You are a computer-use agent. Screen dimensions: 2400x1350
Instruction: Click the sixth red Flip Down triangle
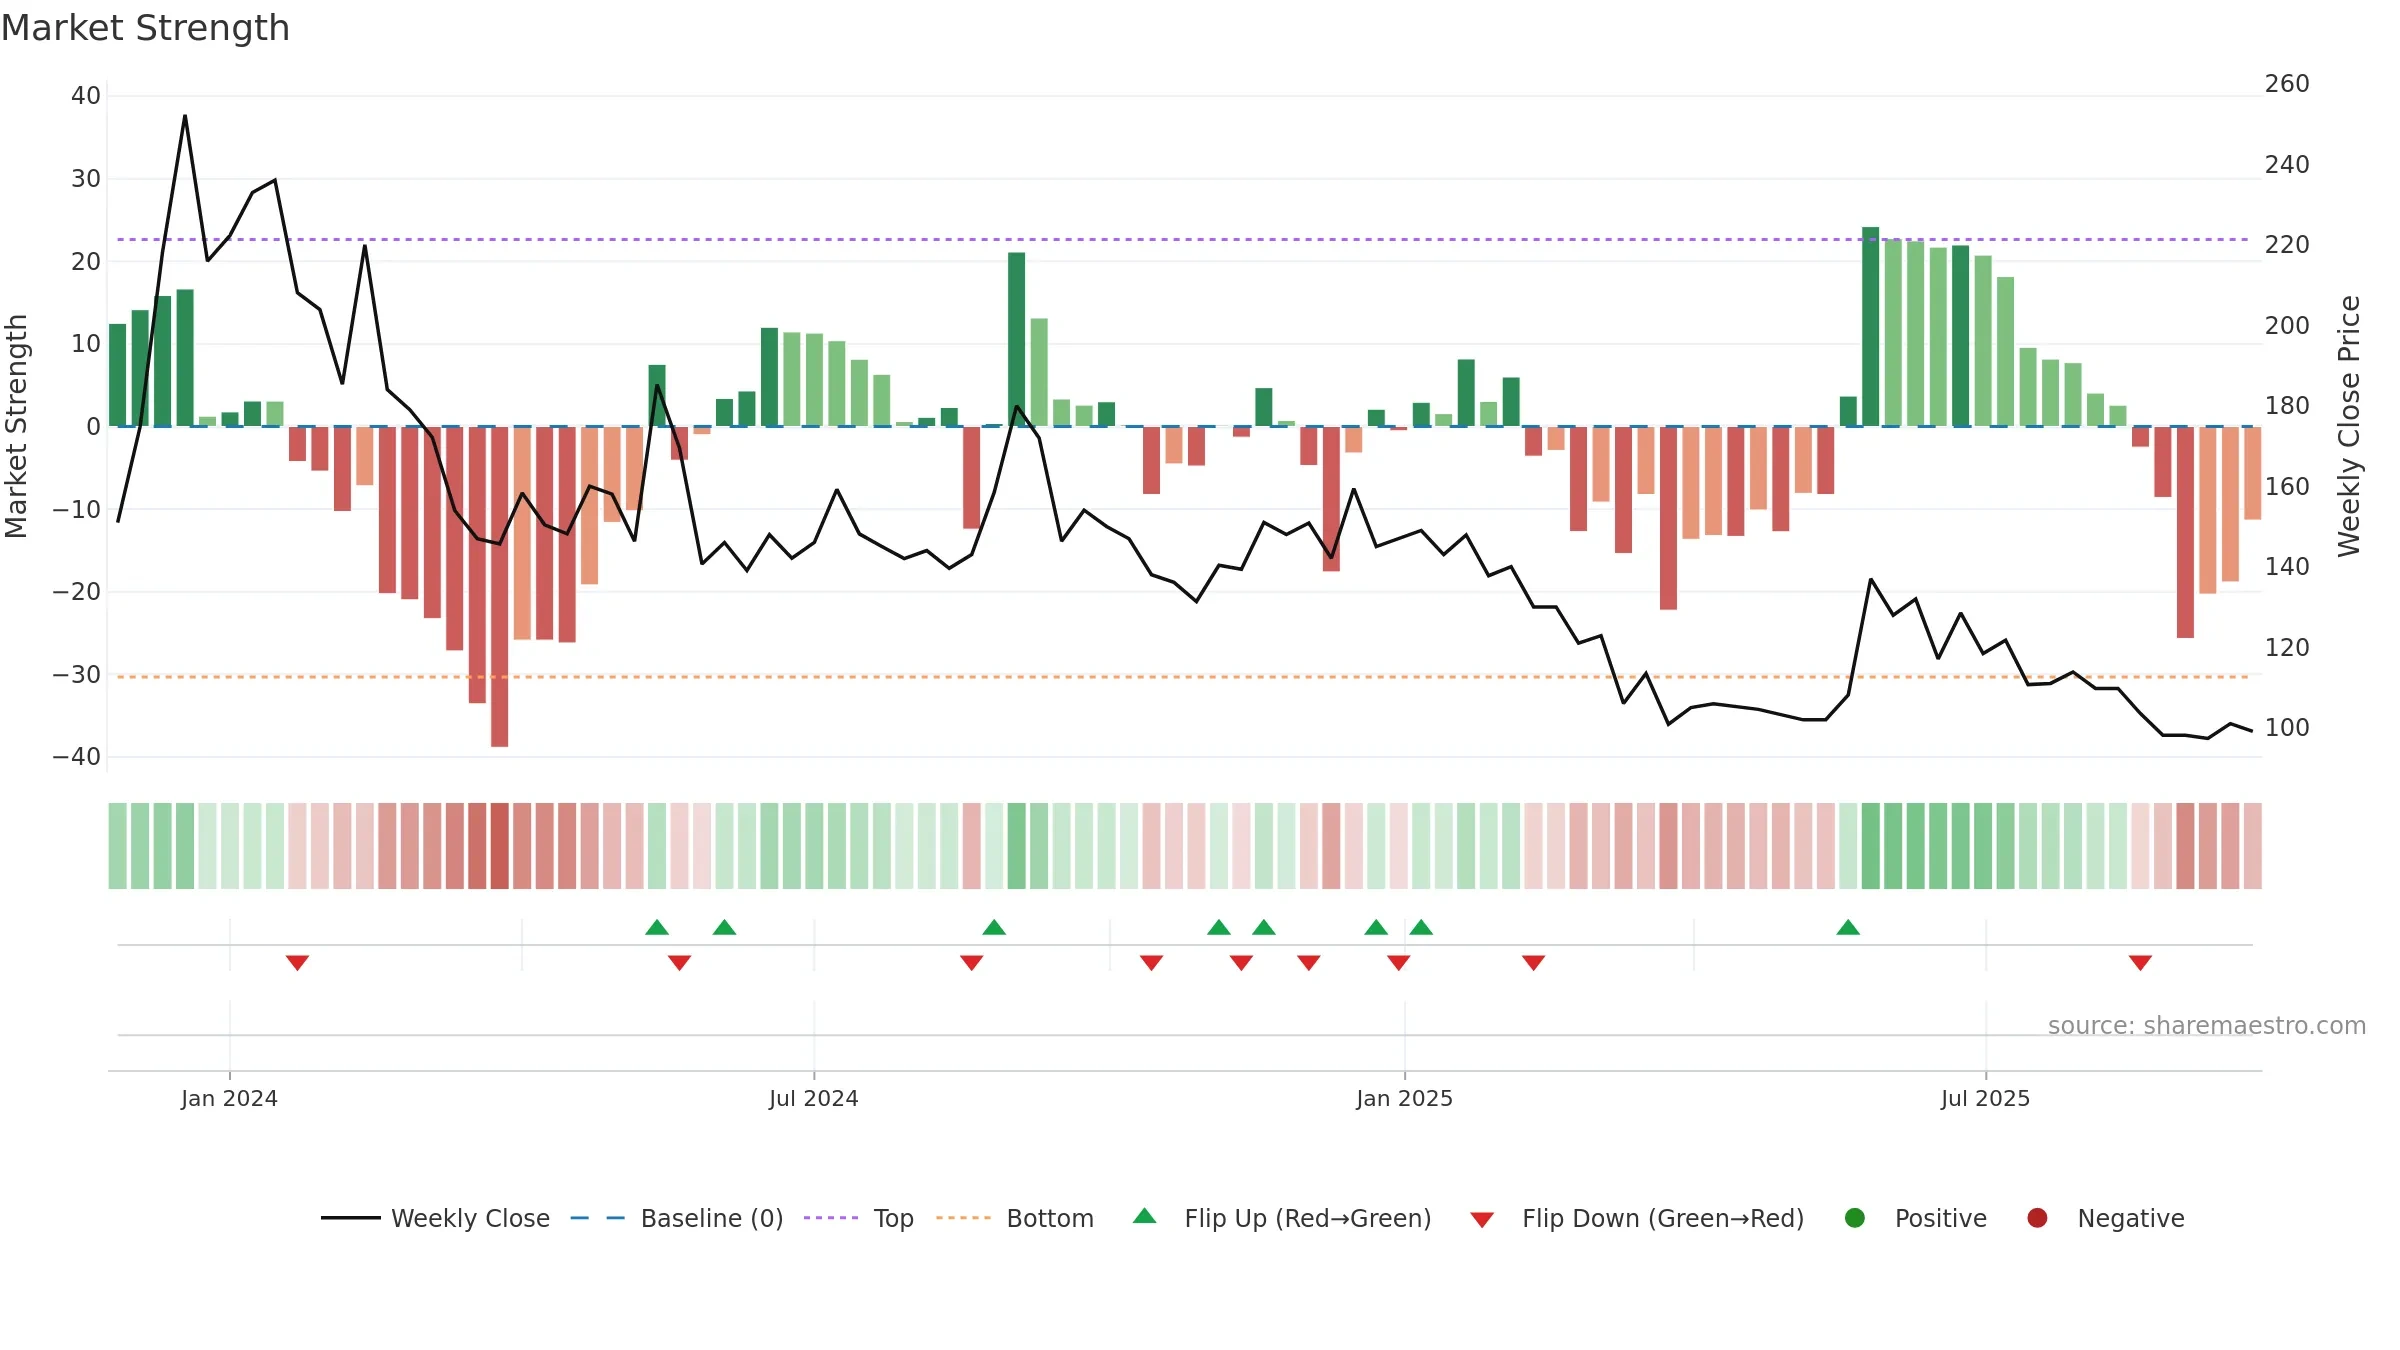point(1308,962)
